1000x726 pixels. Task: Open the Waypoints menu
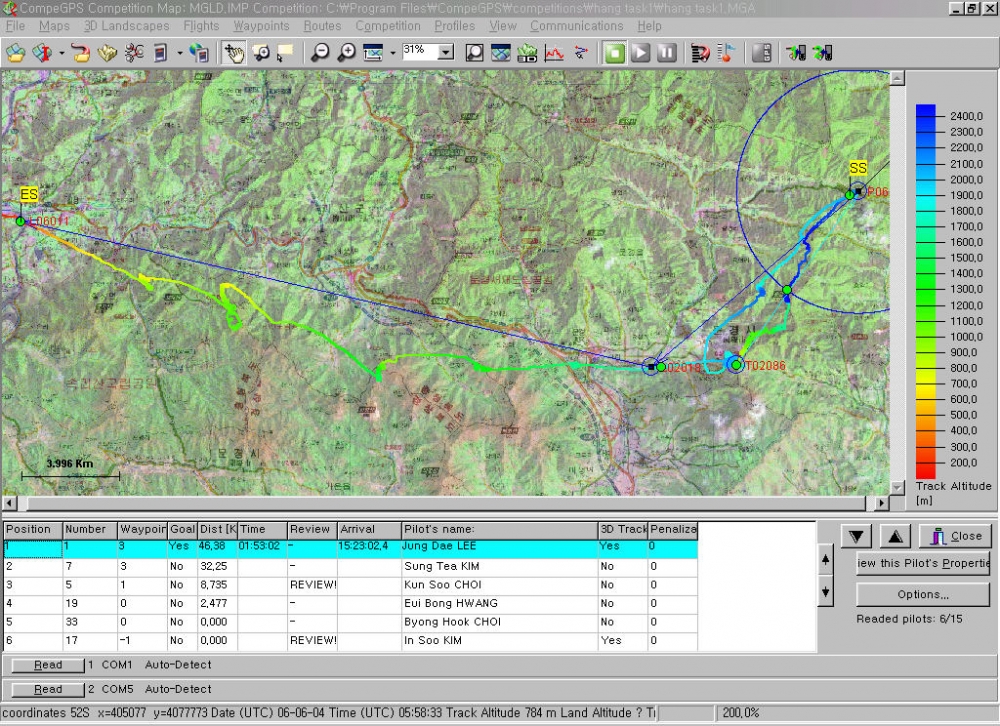[261, 26]
